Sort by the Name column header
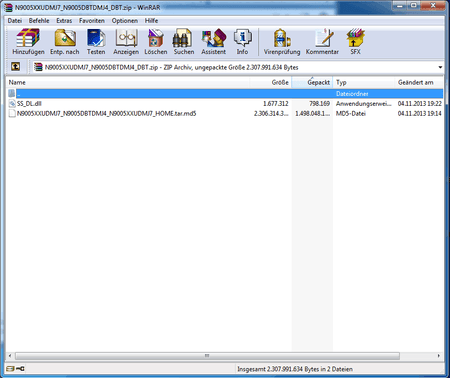450x378 pixels. [x=127, y=82]
